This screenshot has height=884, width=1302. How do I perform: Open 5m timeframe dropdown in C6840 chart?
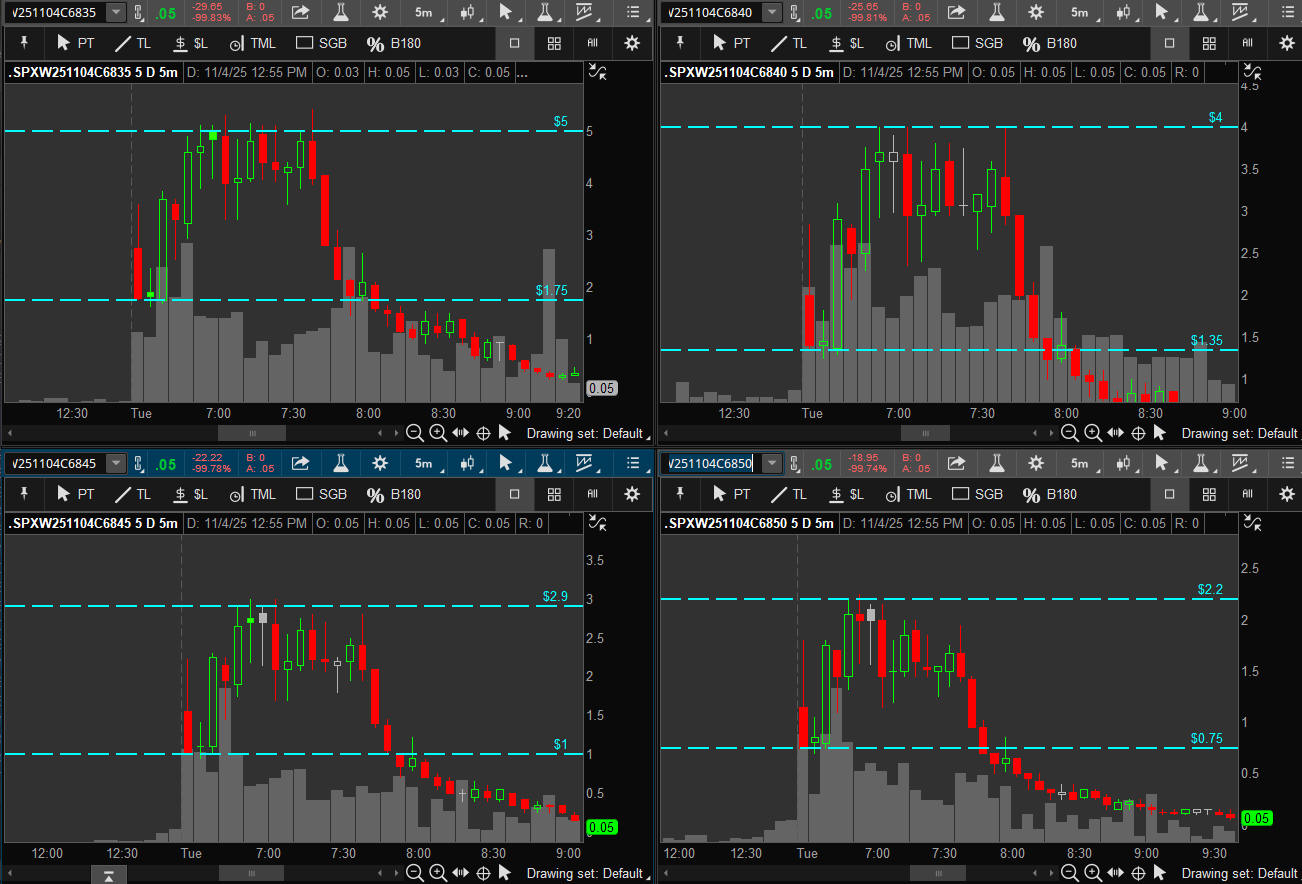click(1079, 12)
